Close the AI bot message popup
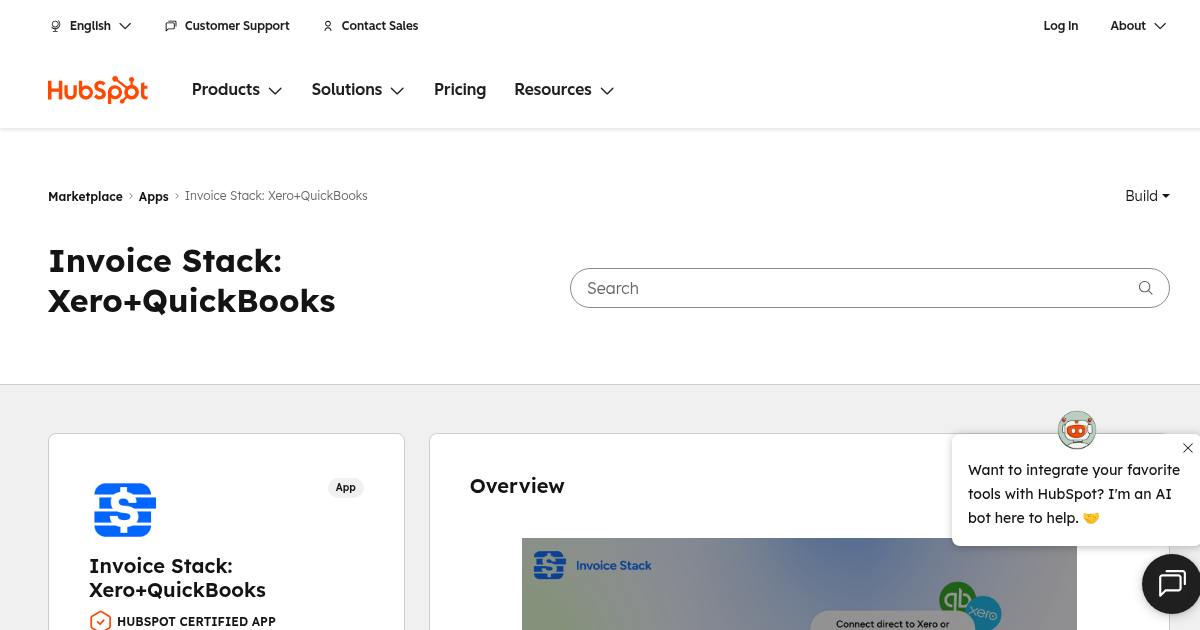Image resolution: width=1200 pixels, height=630 pixels. pyautogui.click(x=1188, y=448)
